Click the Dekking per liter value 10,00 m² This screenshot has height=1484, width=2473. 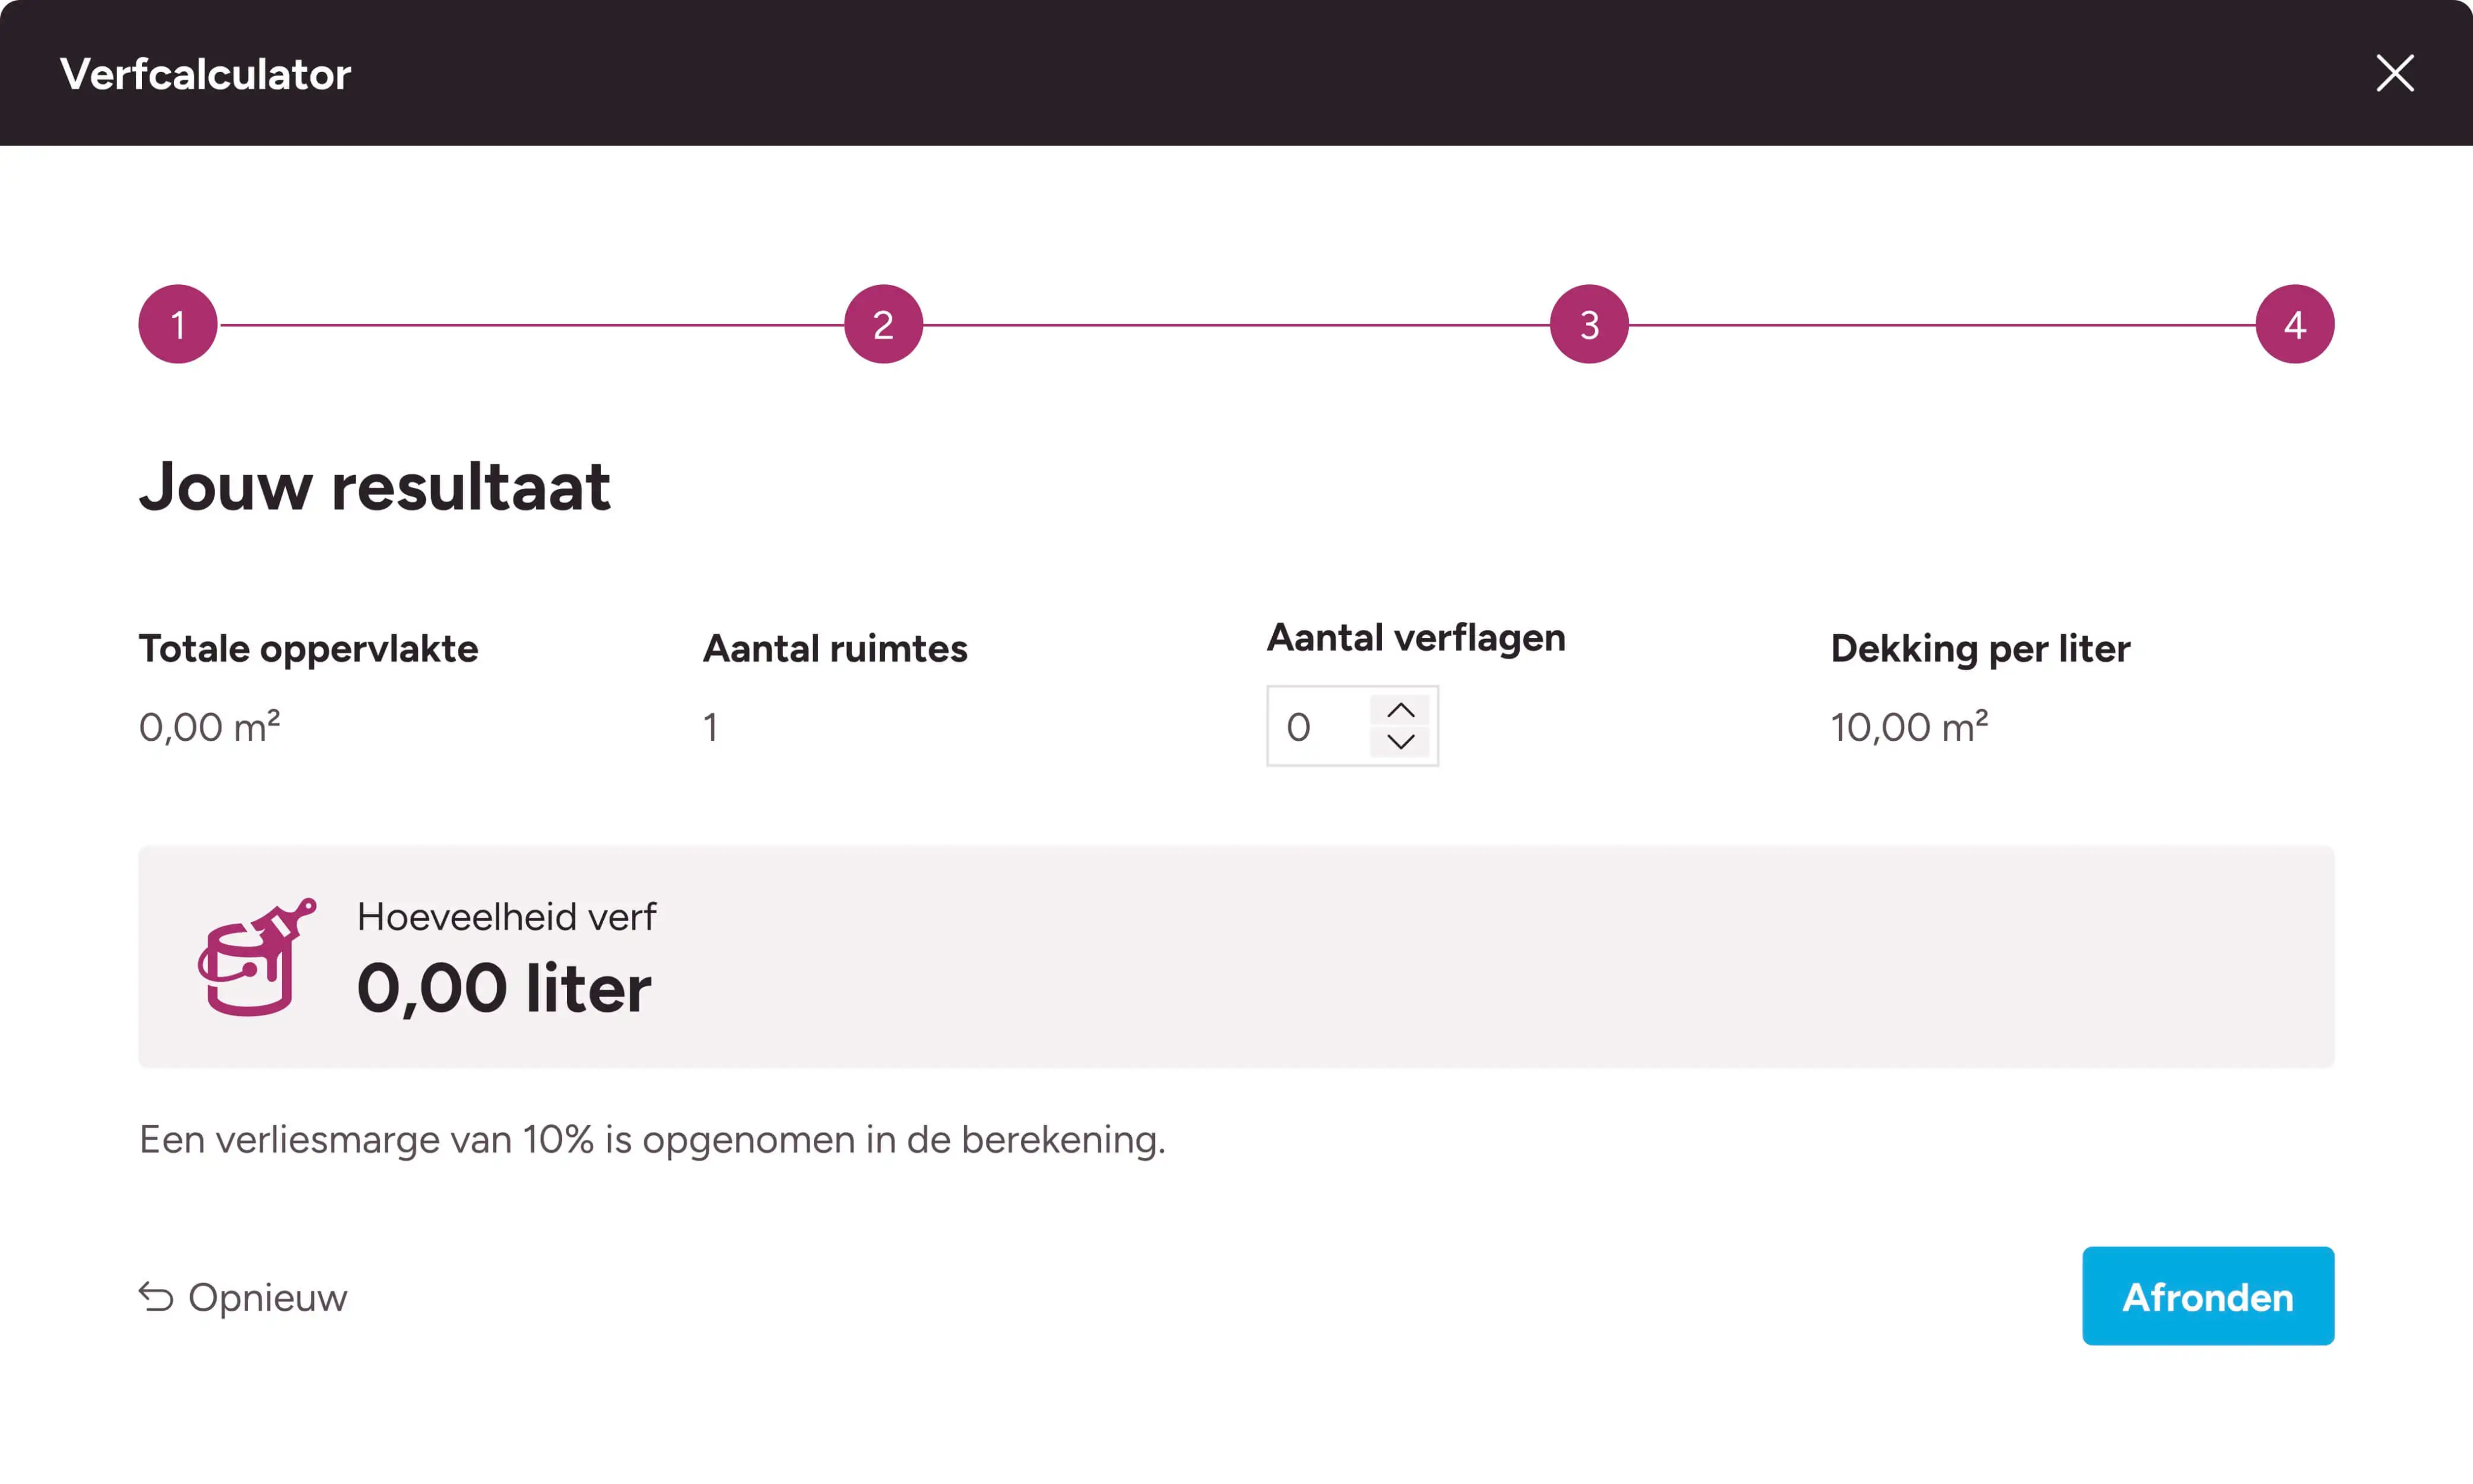[1909, 727]
